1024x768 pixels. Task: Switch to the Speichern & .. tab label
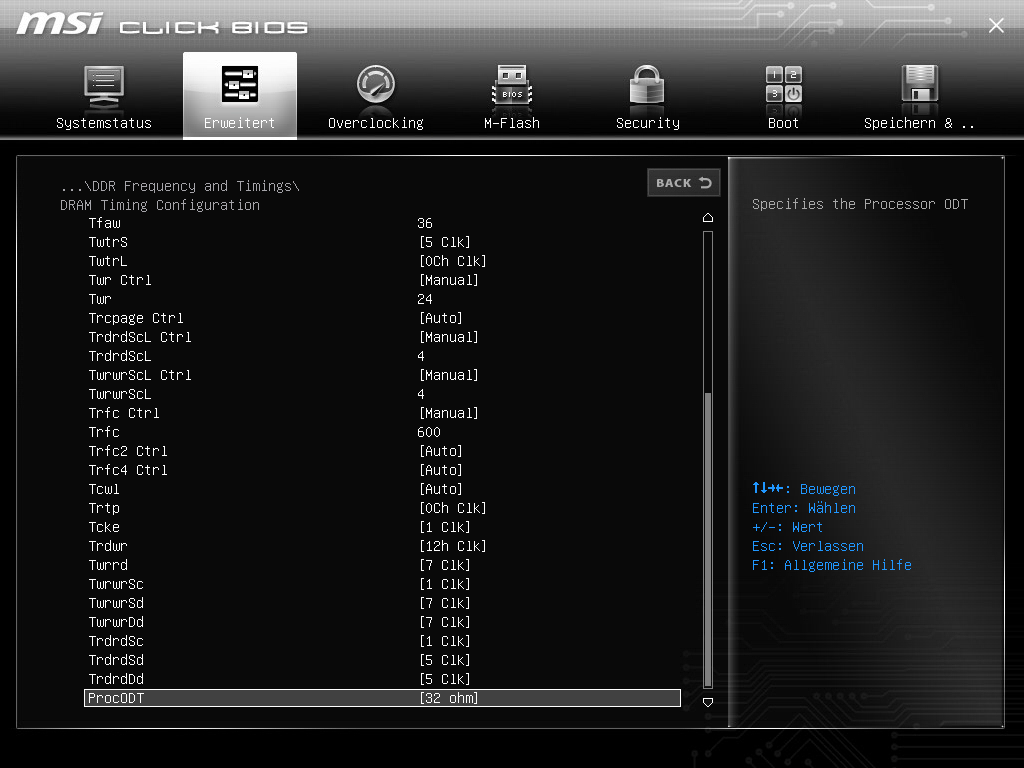coord(919,123)
